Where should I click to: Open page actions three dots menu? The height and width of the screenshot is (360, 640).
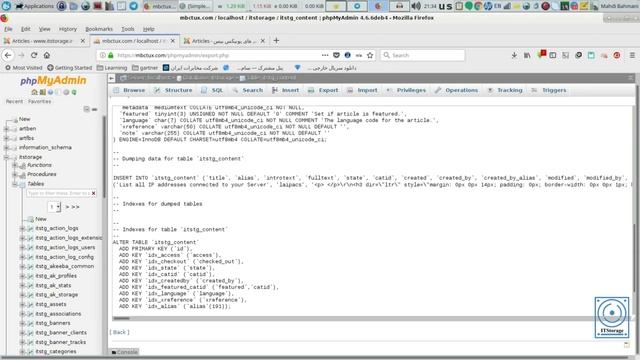(x=325, y=55)
